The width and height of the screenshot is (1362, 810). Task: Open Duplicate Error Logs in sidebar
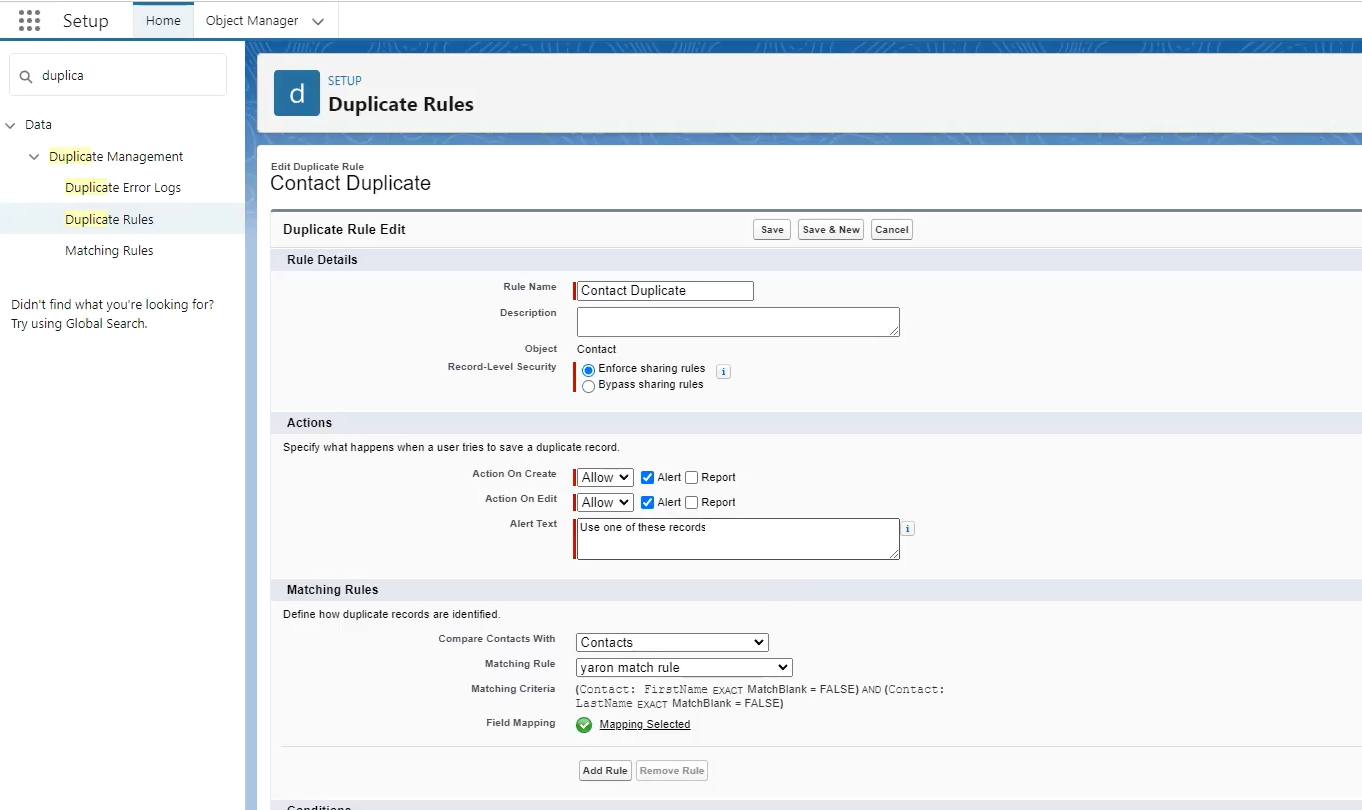[123, 187]
